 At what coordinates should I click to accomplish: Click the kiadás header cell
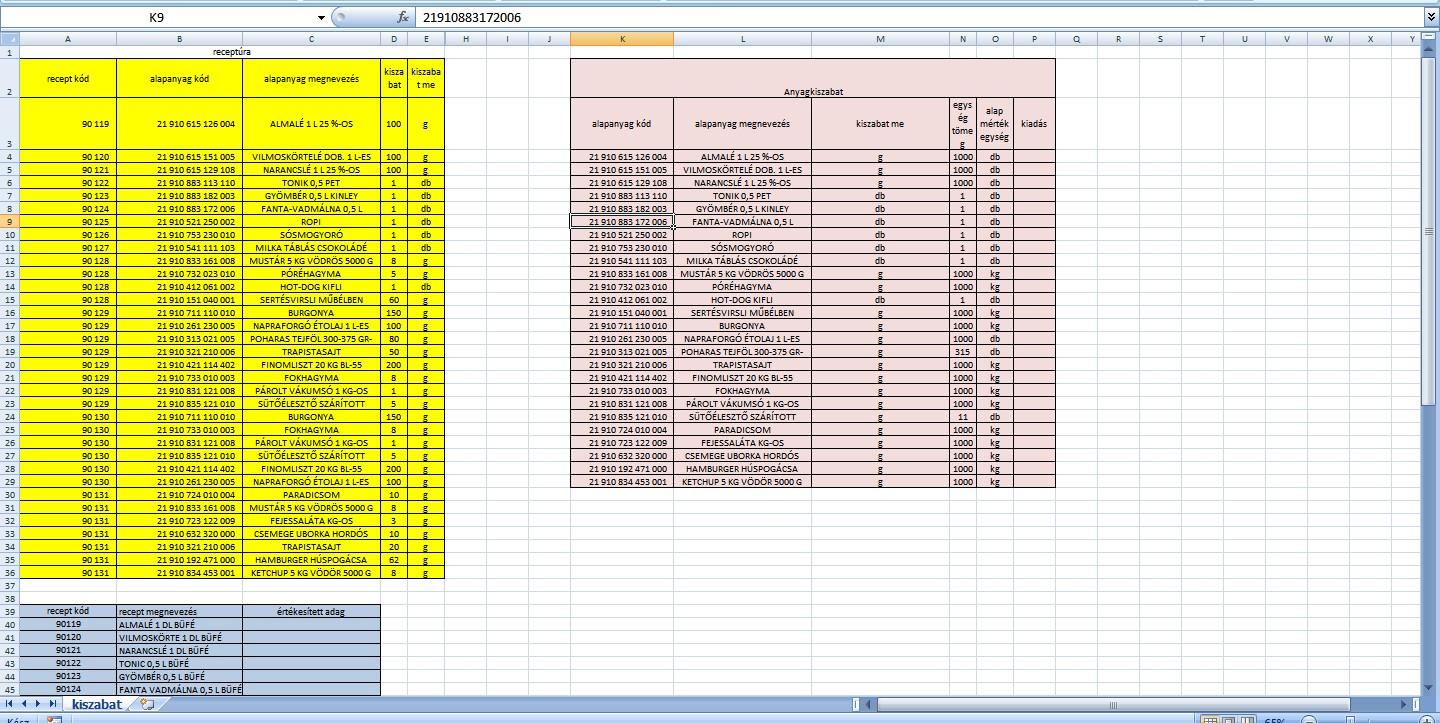tap(1034, 124)
